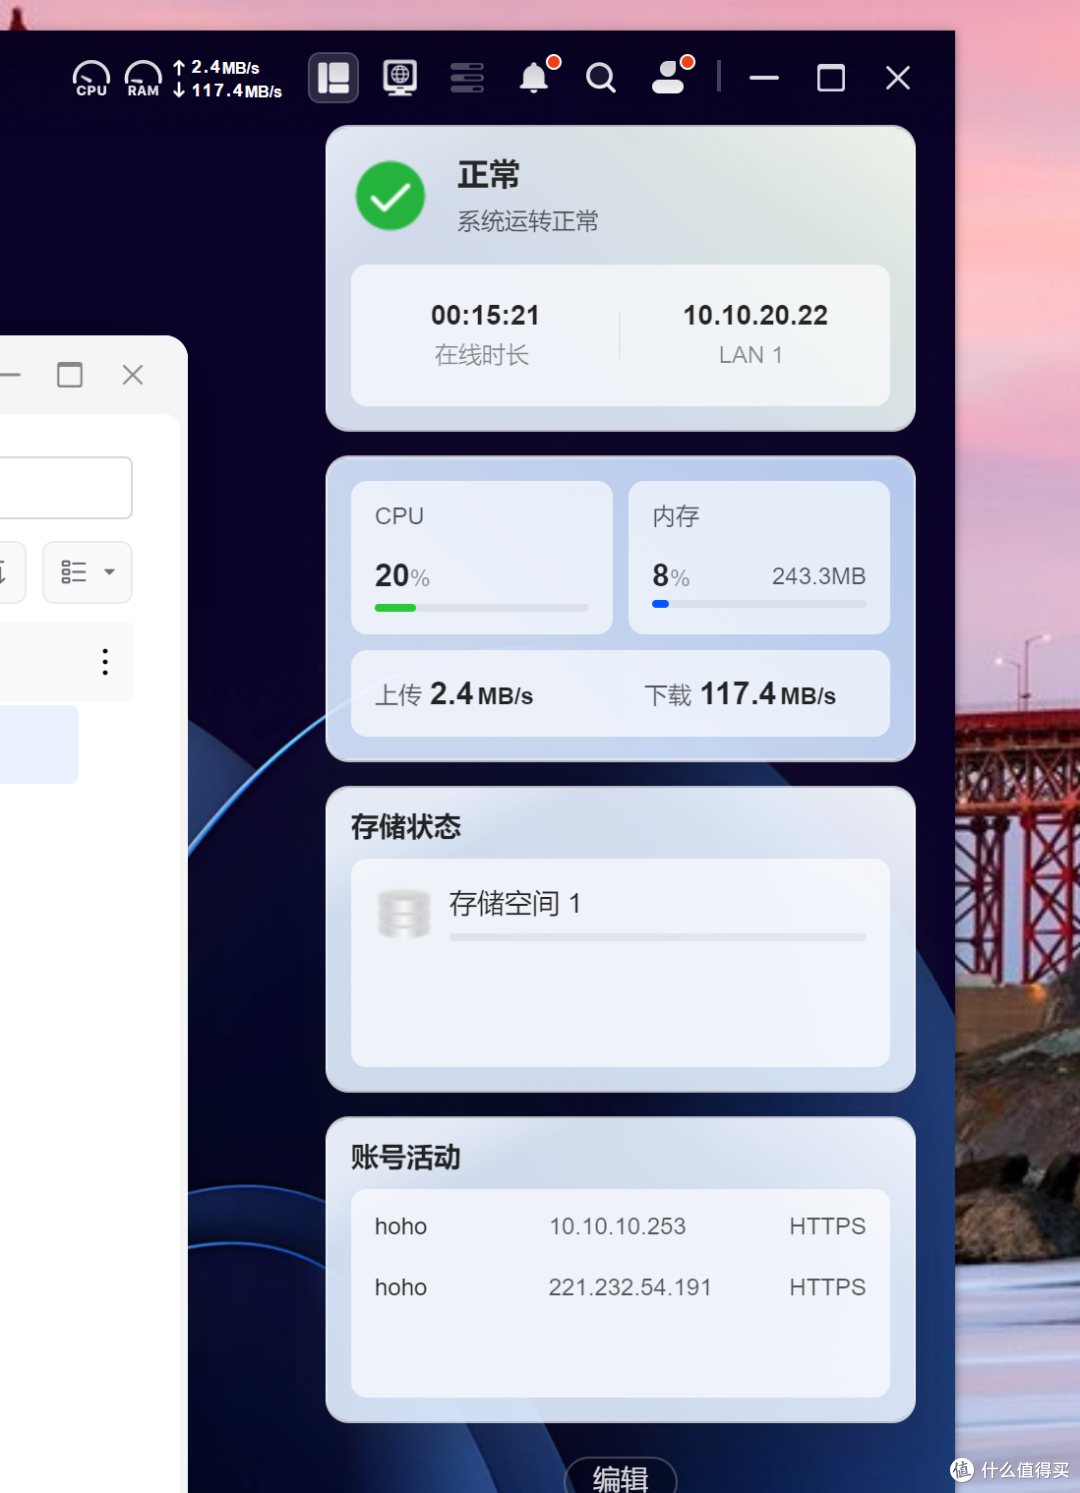The height and width of the screenshot is (1493, 1080).
Task: Click the 存储空间 1 usage bar
Action: (658, 938)
